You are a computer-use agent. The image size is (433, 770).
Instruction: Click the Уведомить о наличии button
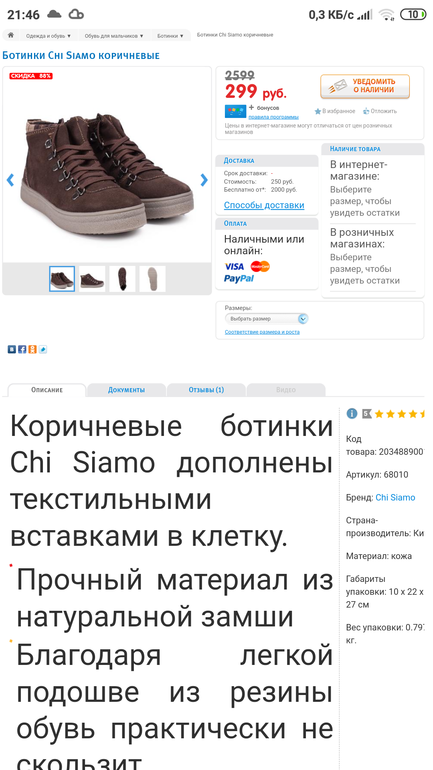[x=365, y=86]
